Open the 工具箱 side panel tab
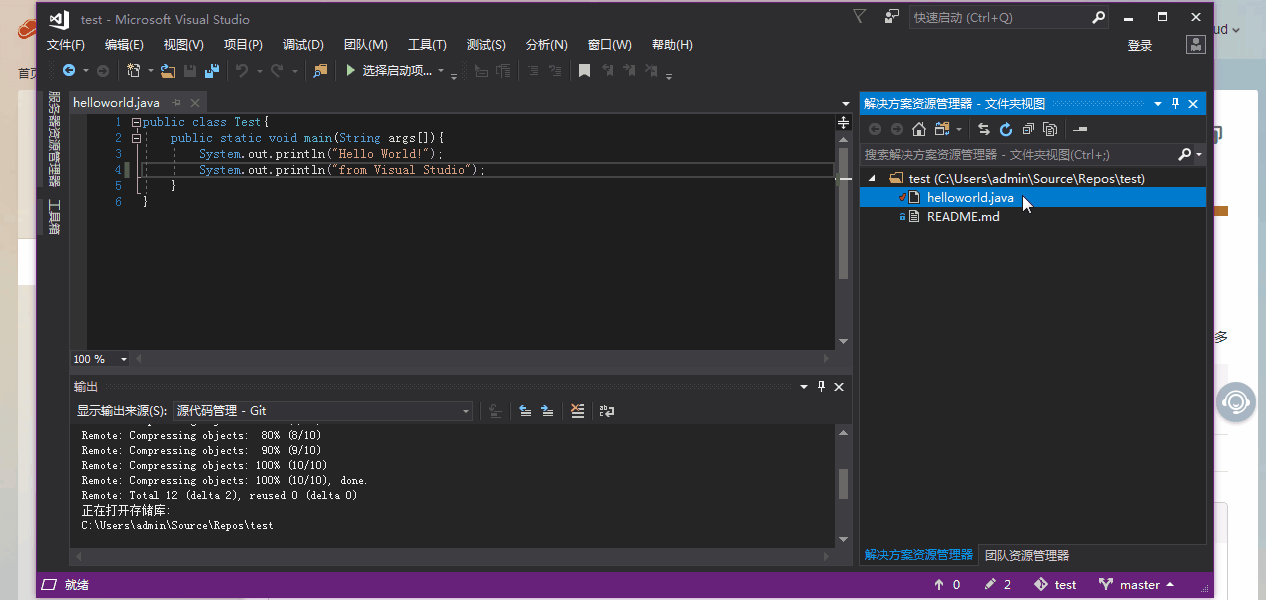1266x600 pixels. [x=54, y=218]
